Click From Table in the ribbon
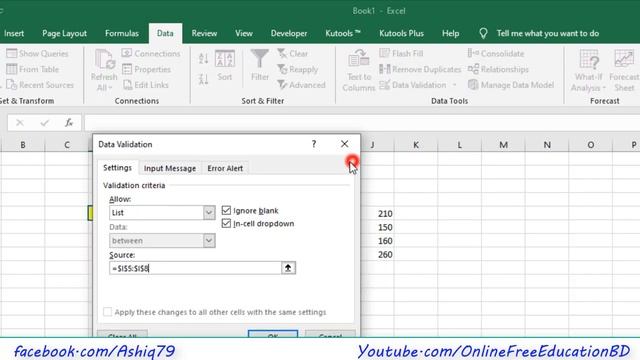640x360 pixels. click(x=33, y=69)
